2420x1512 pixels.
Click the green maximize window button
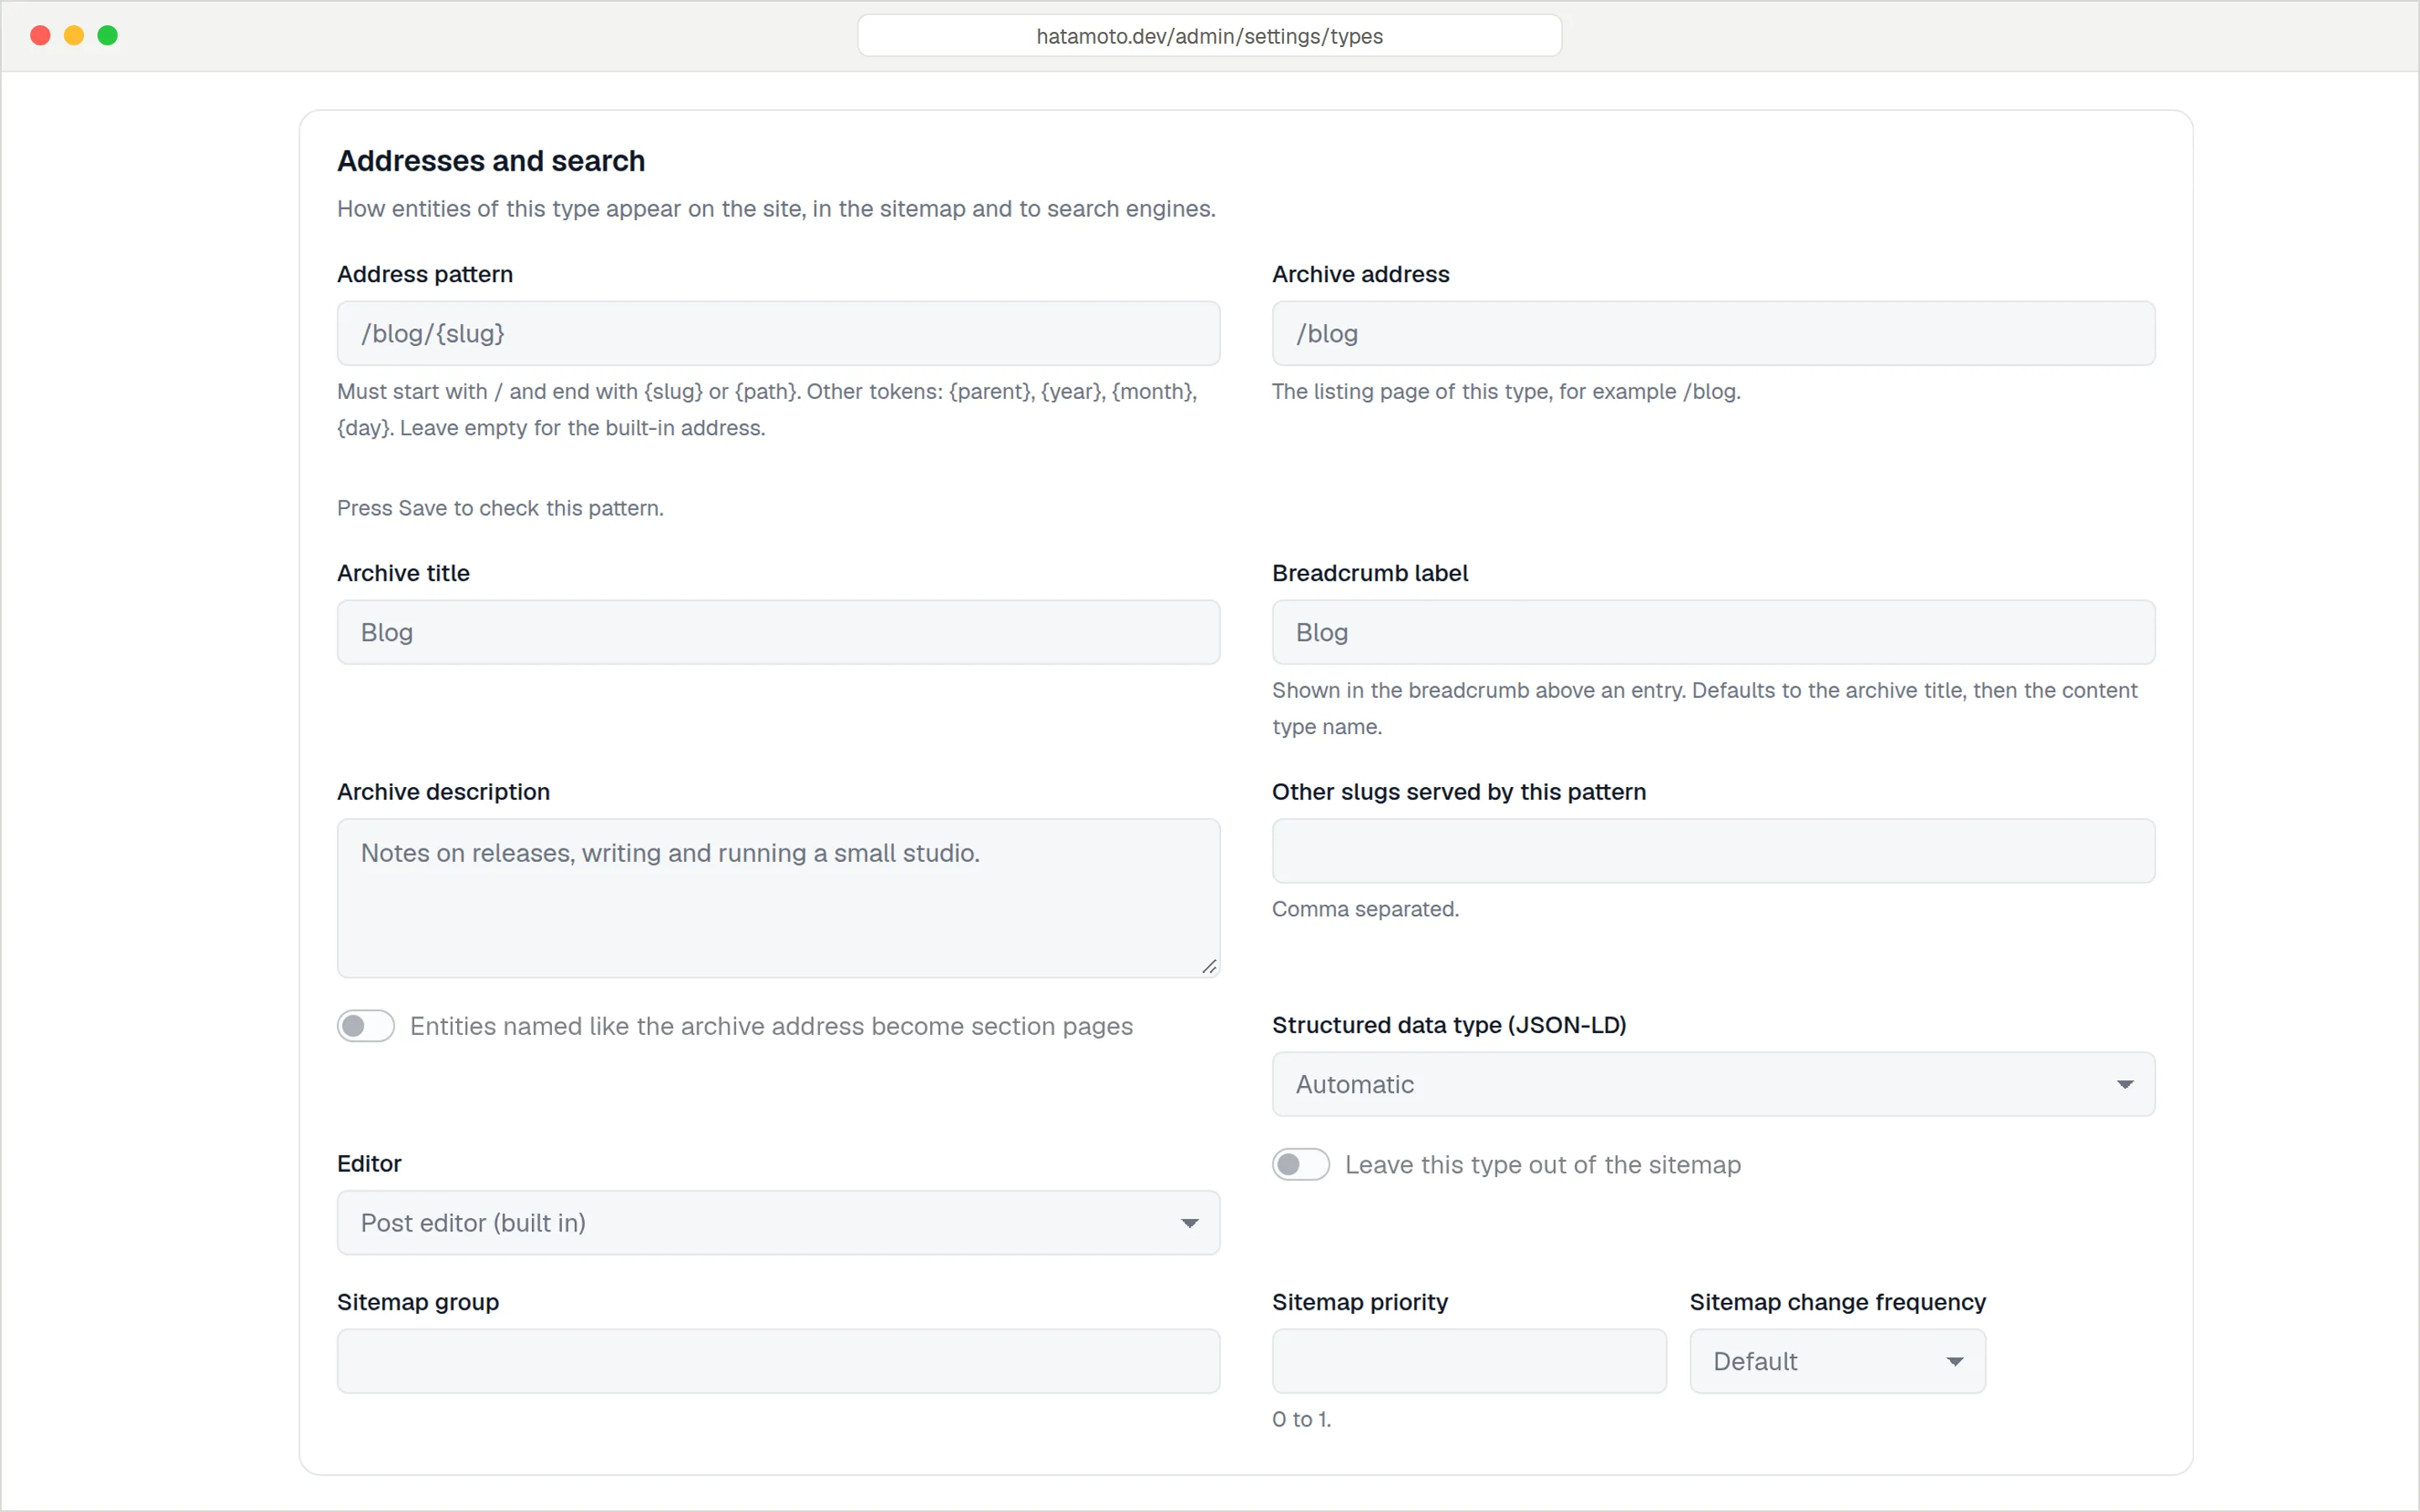pos(108,36)
